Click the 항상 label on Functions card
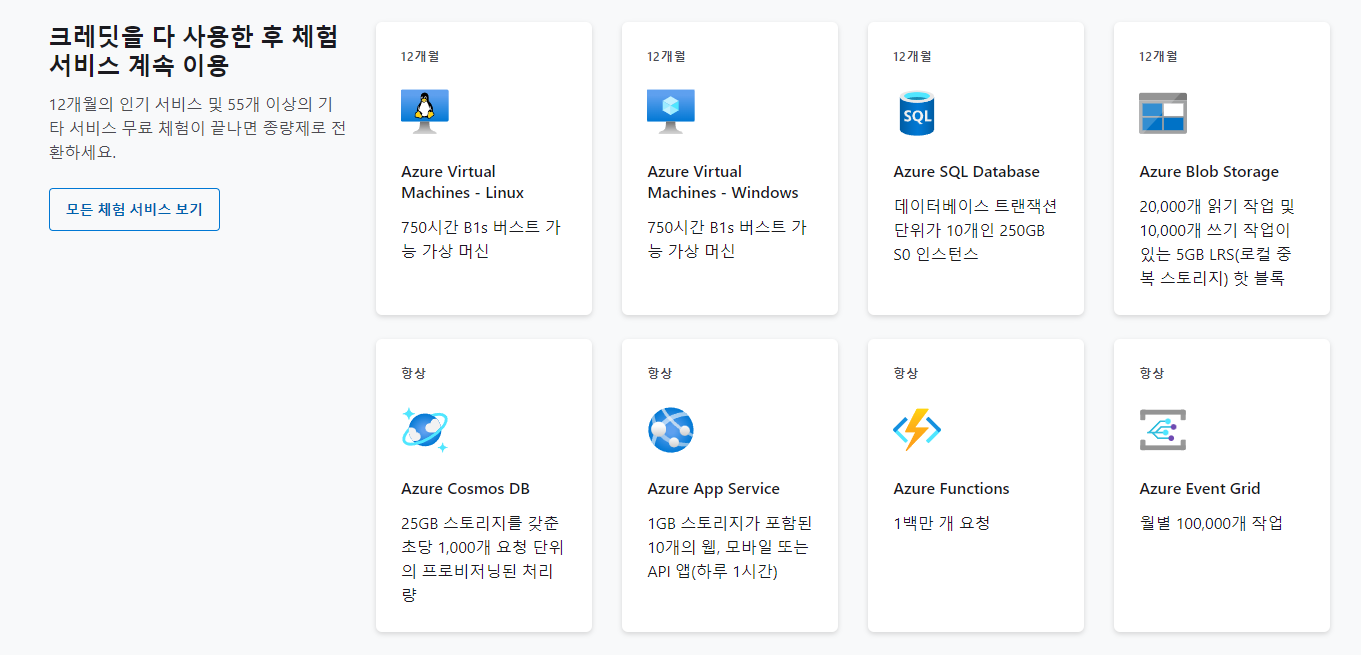This screenshot has width=1361, height=655. [905, 373]
